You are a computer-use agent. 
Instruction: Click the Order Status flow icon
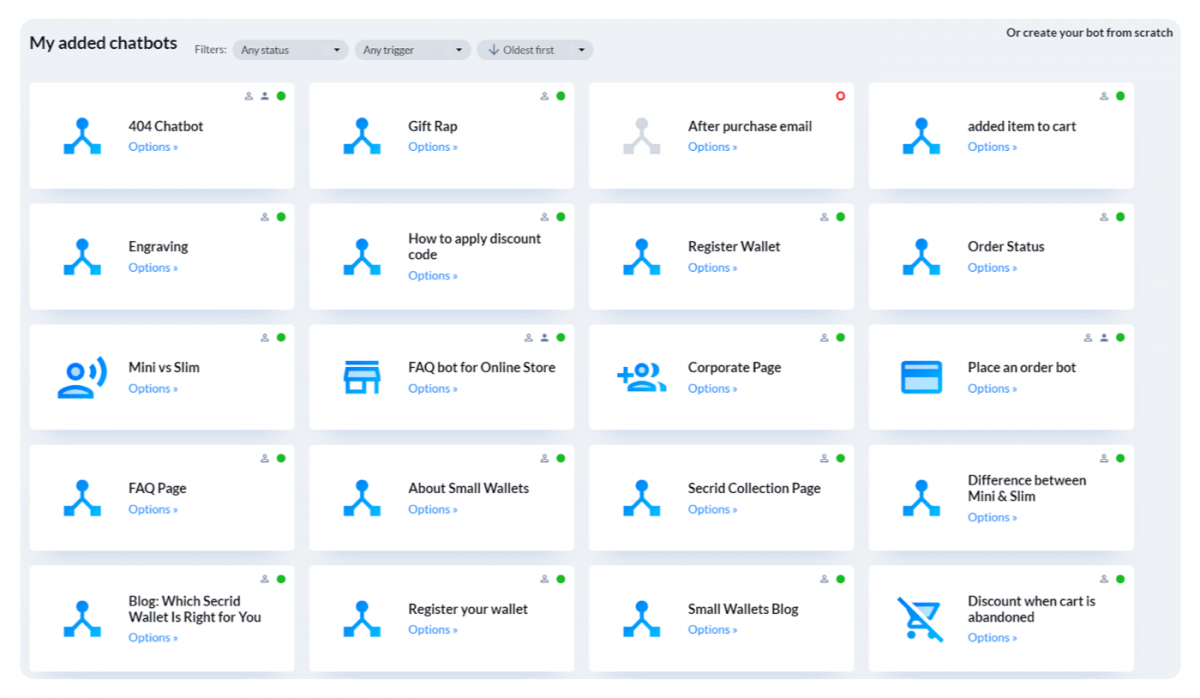point(921,257)
